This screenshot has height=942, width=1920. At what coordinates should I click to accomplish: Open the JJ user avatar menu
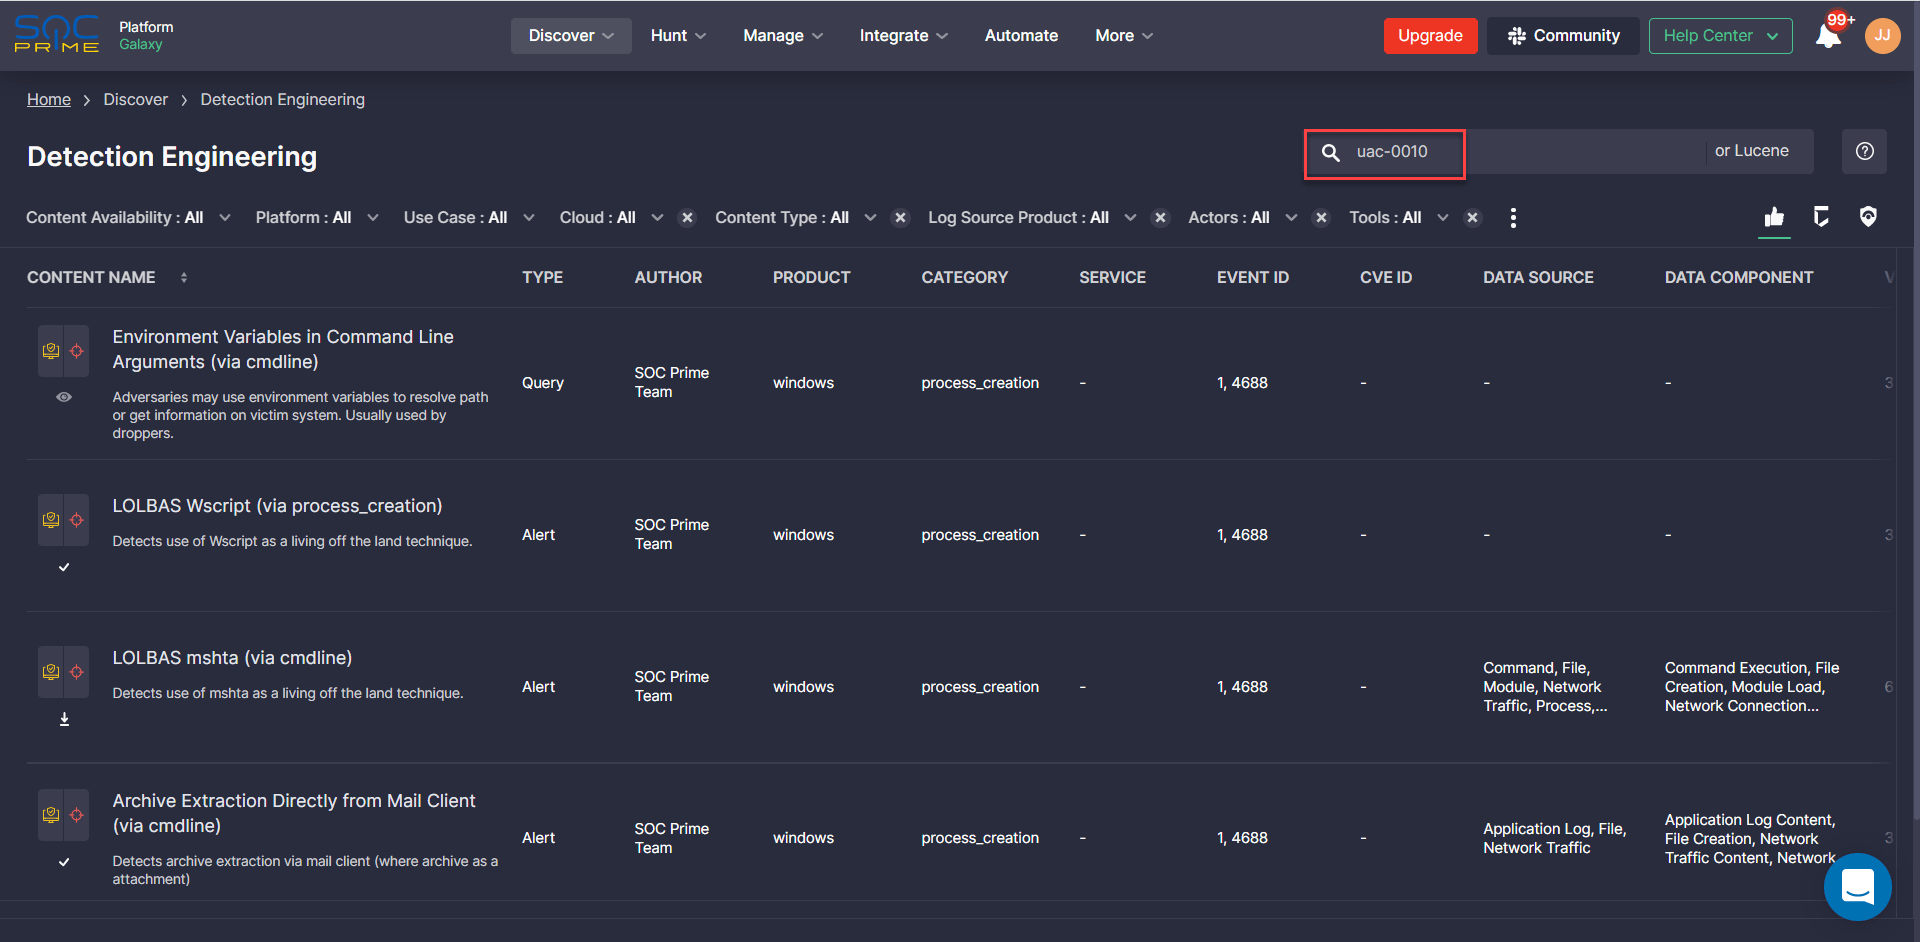pos(1882,36)
